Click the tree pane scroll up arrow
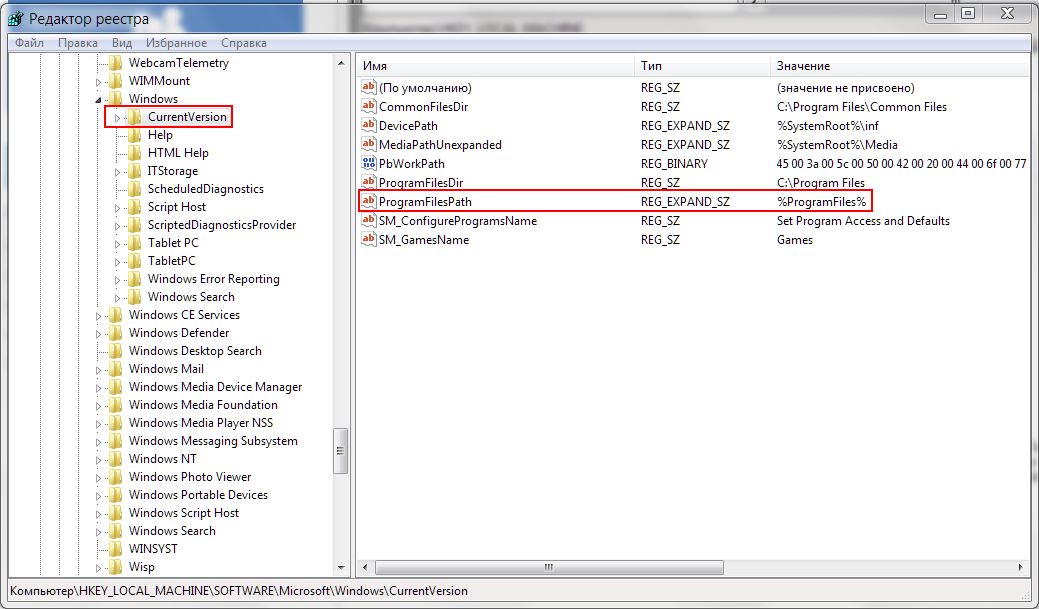1039x609 pixels. point(341,63)
